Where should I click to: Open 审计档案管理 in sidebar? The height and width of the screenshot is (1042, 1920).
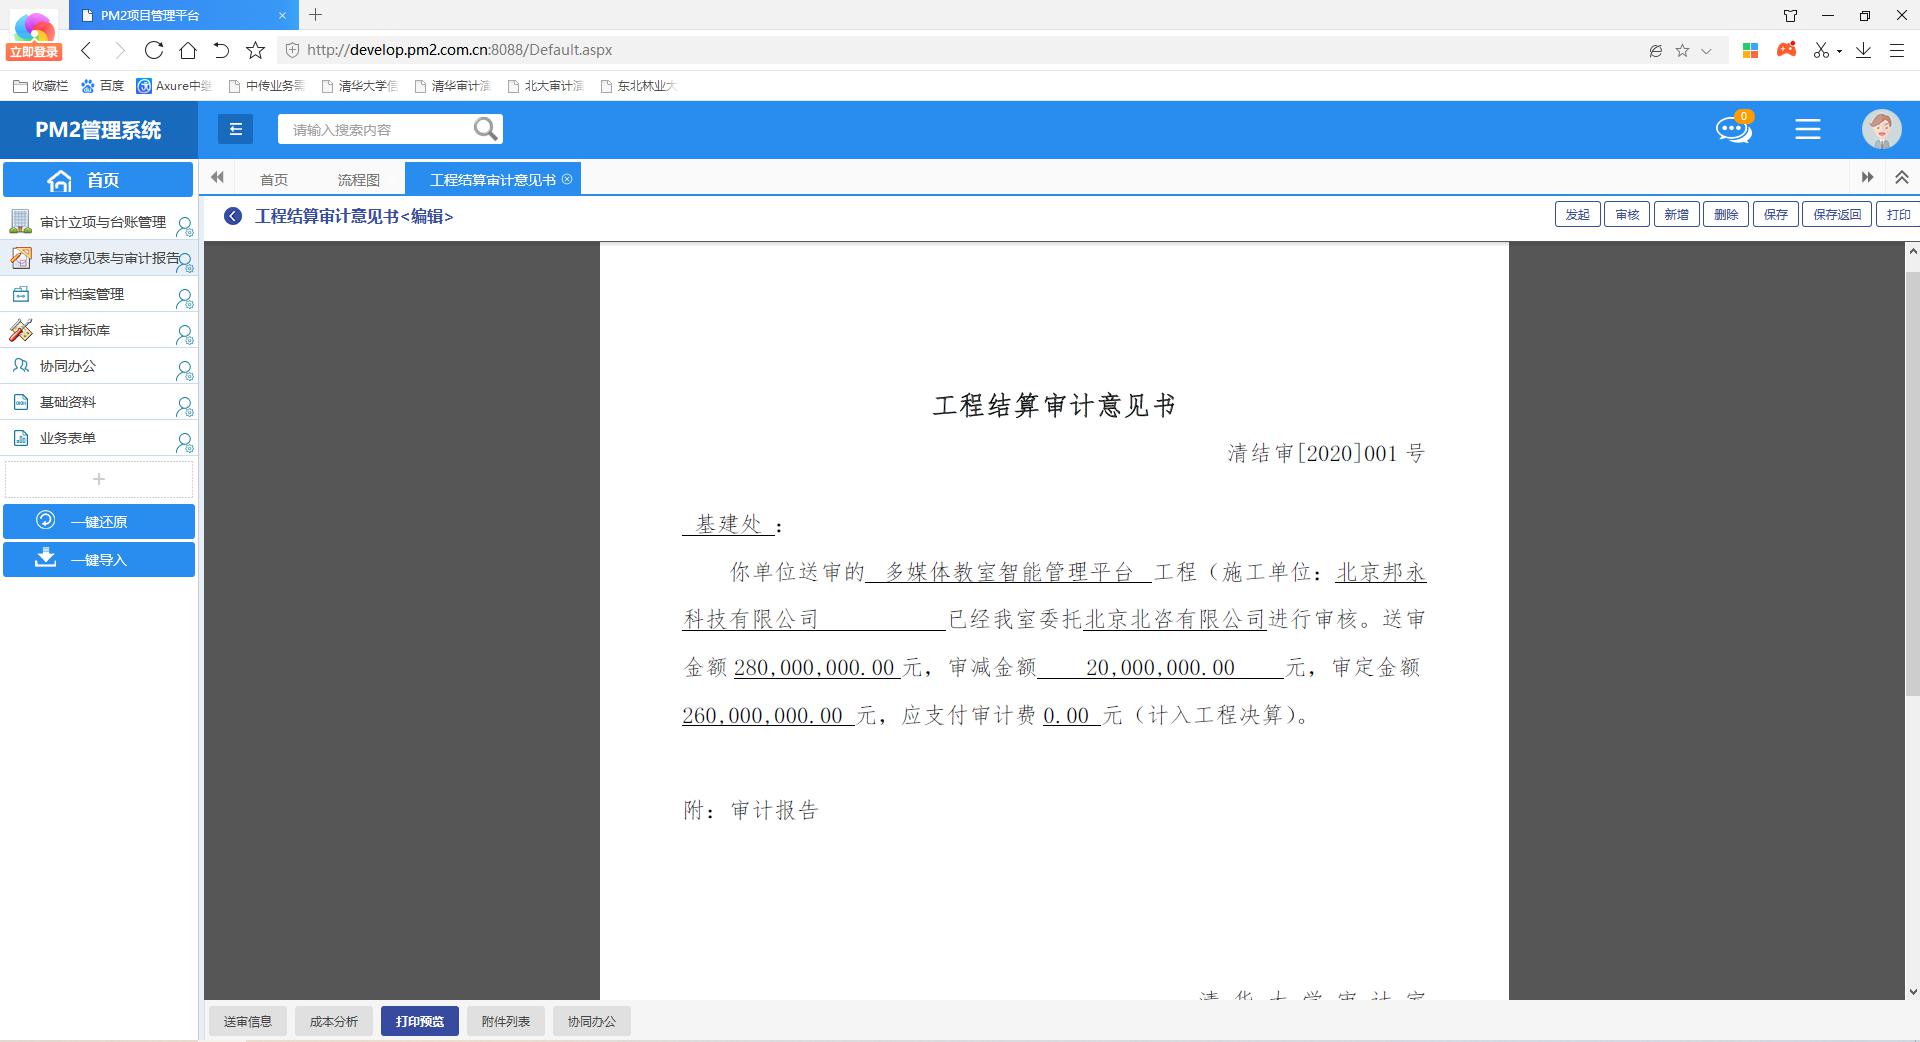(x=82, y=294)
